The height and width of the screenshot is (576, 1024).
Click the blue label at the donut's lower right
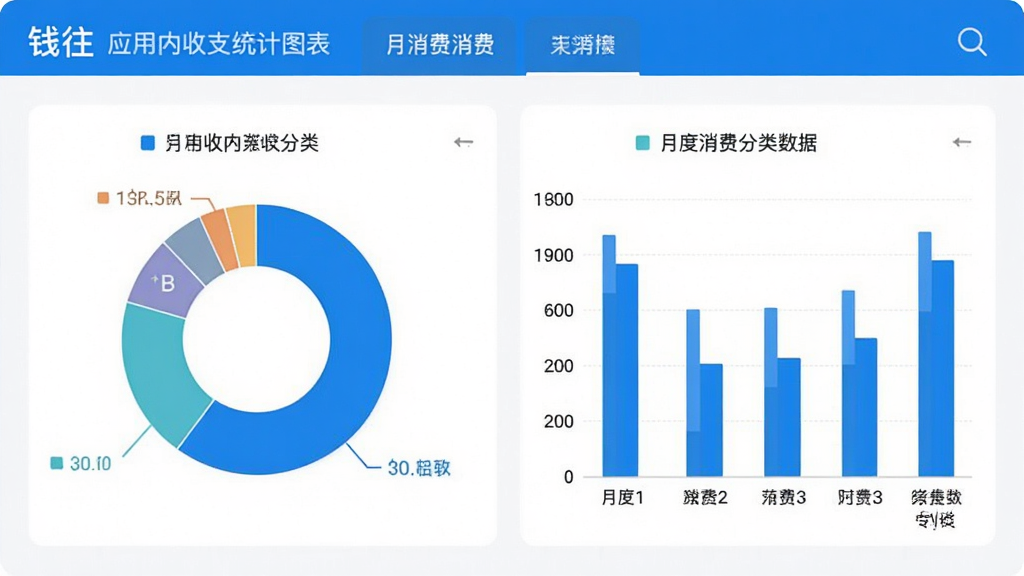click(x=419, y=468)
